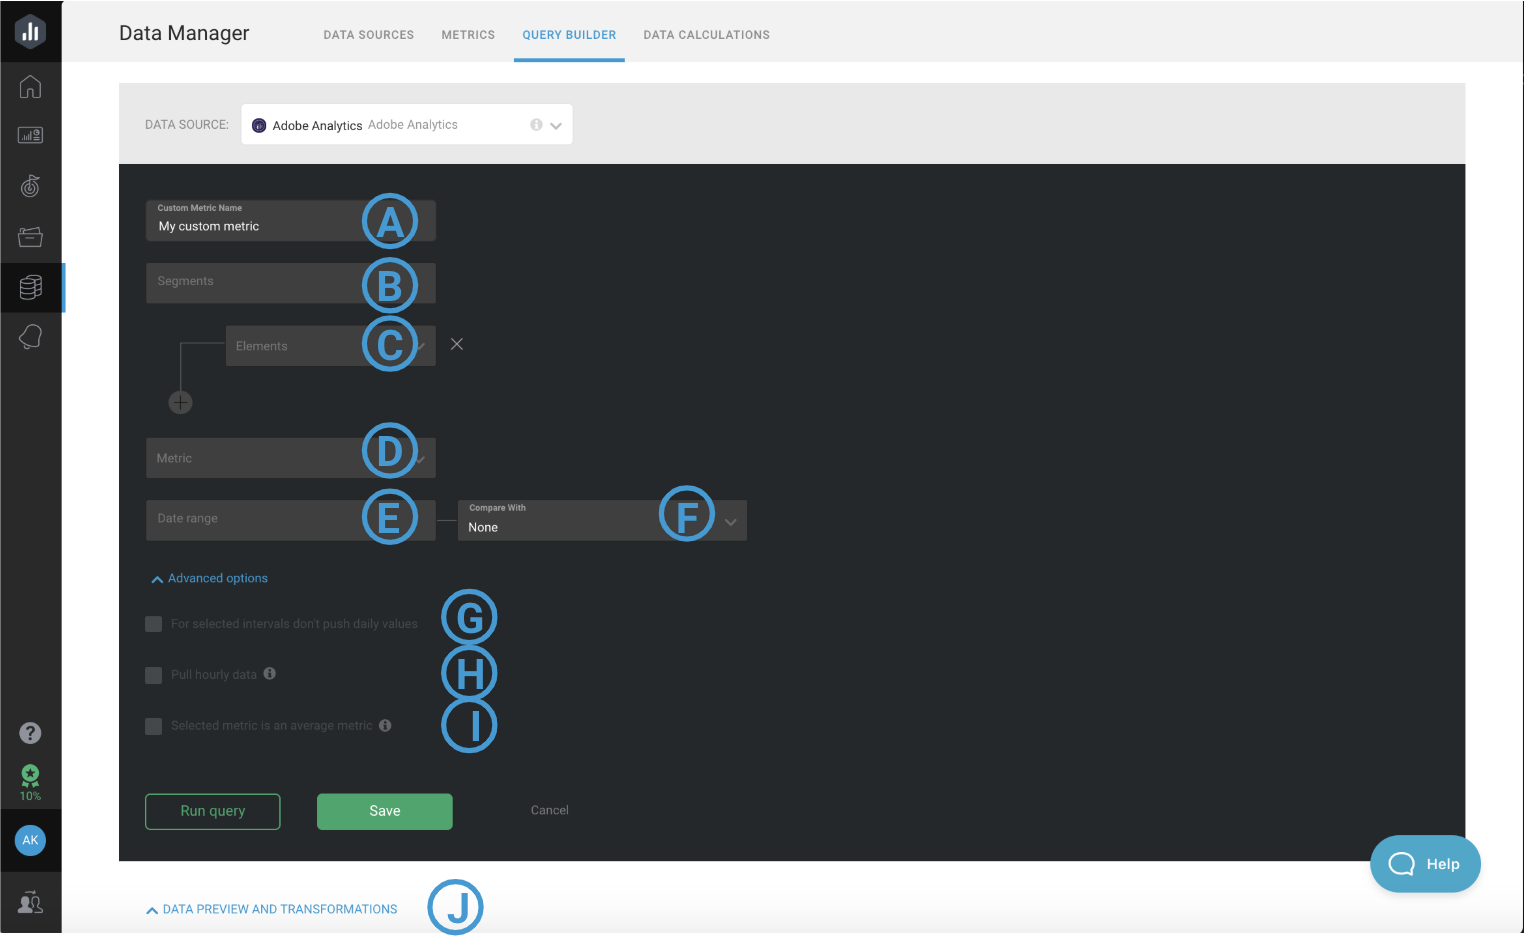
Task: Open the Elements dropdown
Action: (x=331, y=346)
